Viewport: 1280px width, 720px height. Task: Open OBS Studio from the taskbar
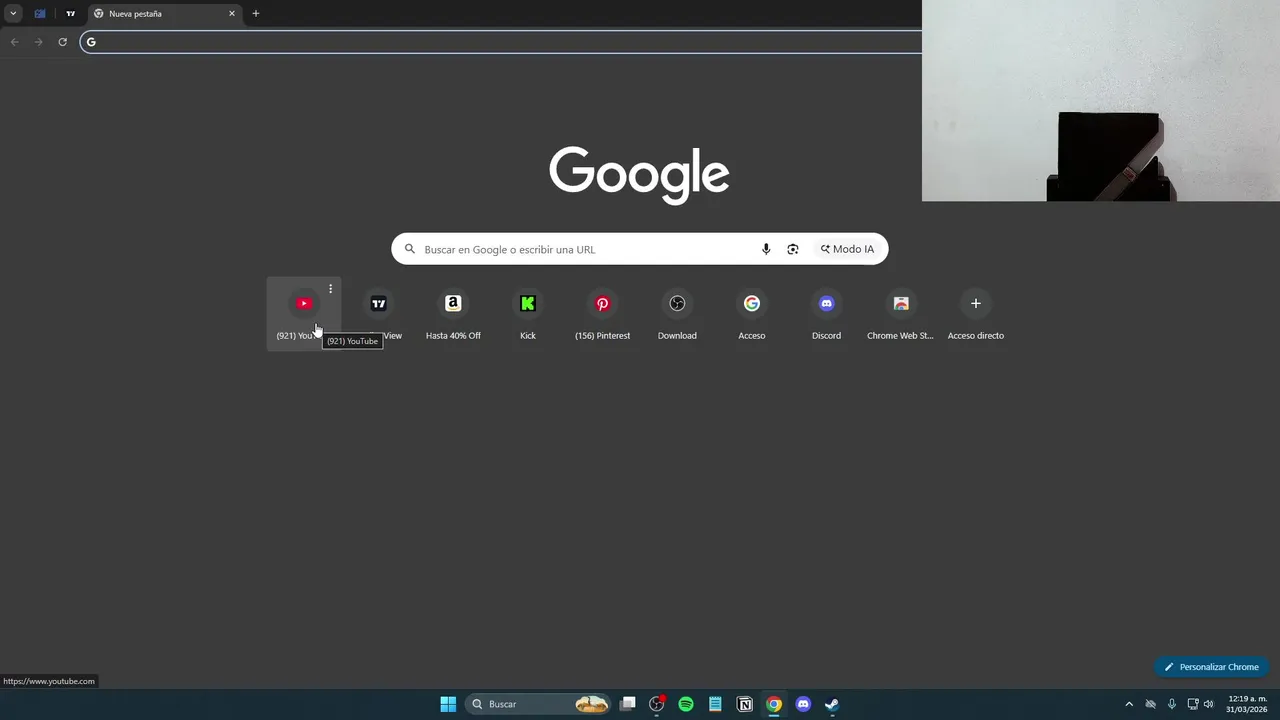[x=657, y=704]
